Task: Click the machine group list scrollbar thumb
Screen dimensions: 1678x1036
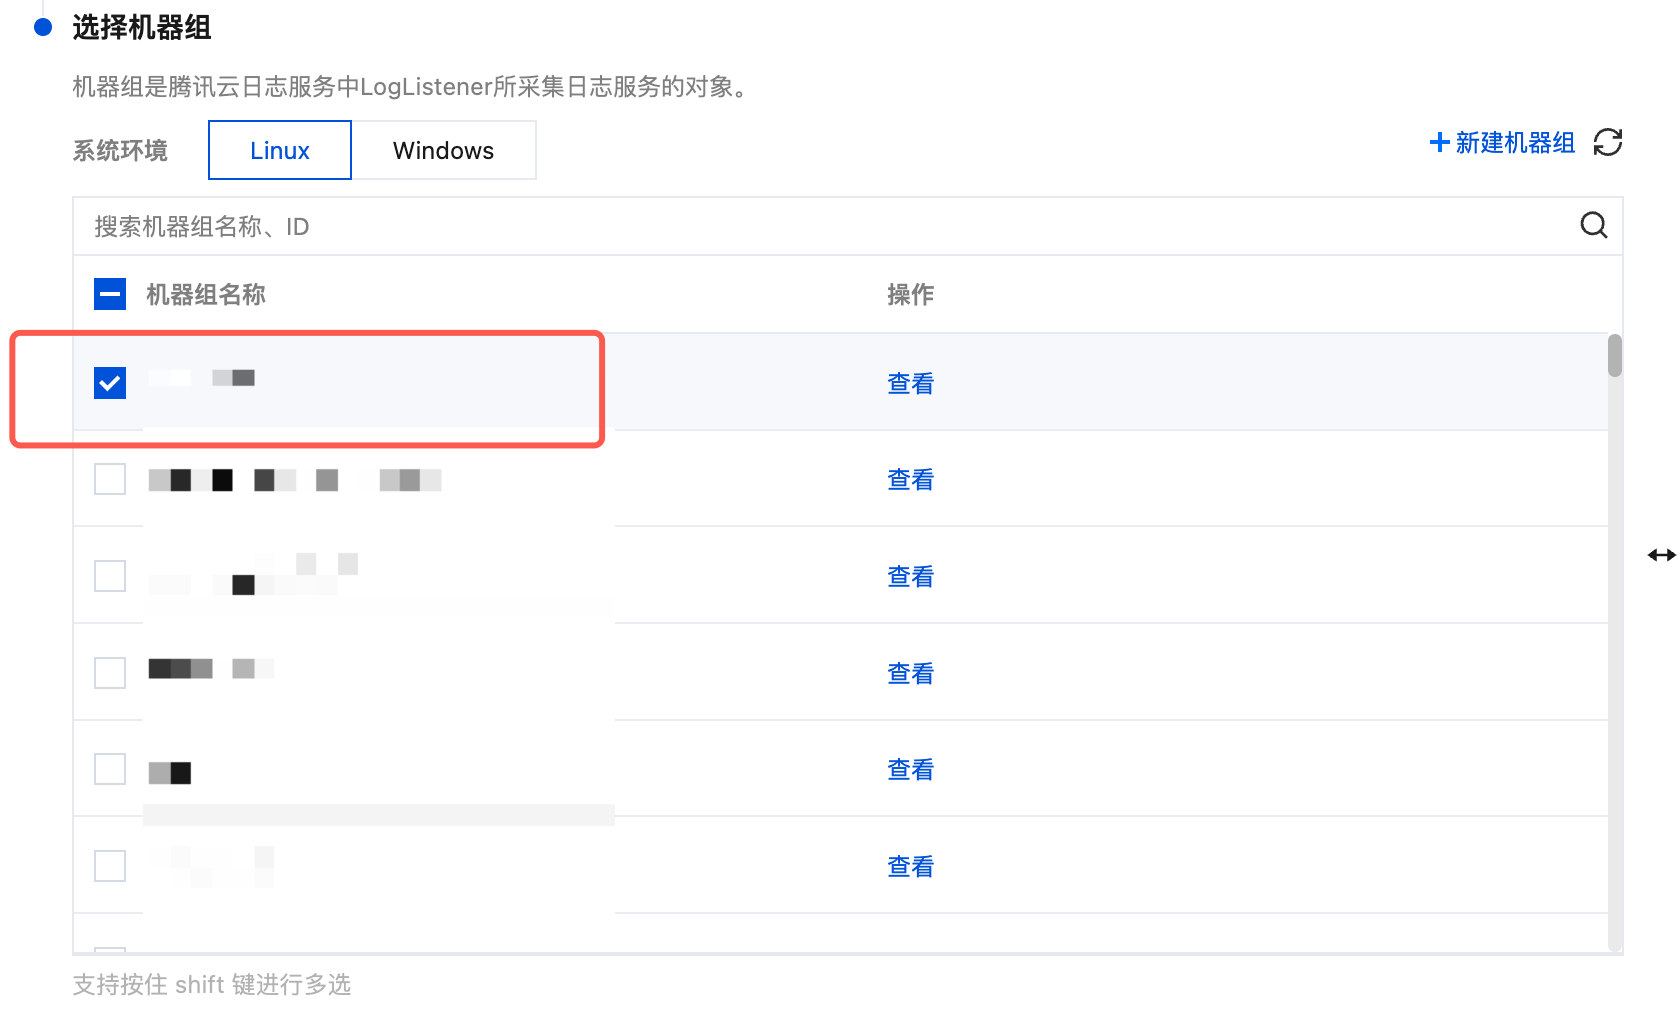Action: coord(1614,356)
